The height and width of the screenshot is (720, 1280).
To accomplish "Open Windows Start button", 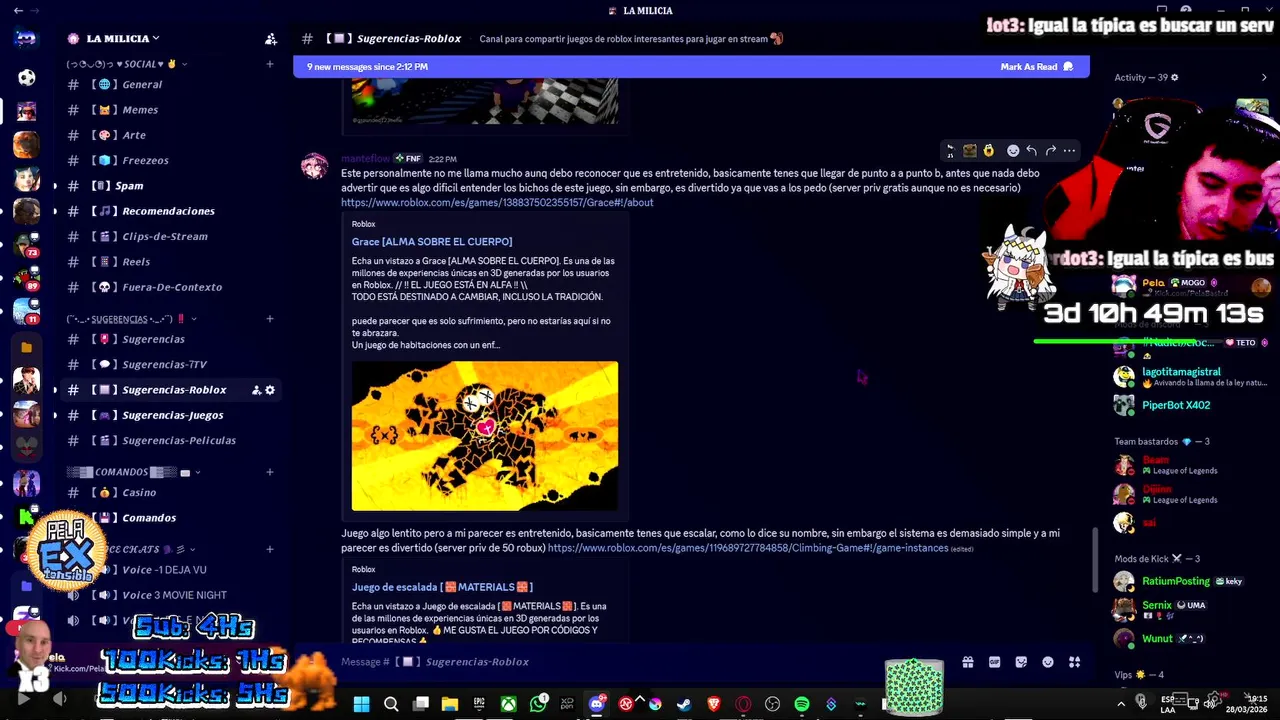I will (361, 704).
